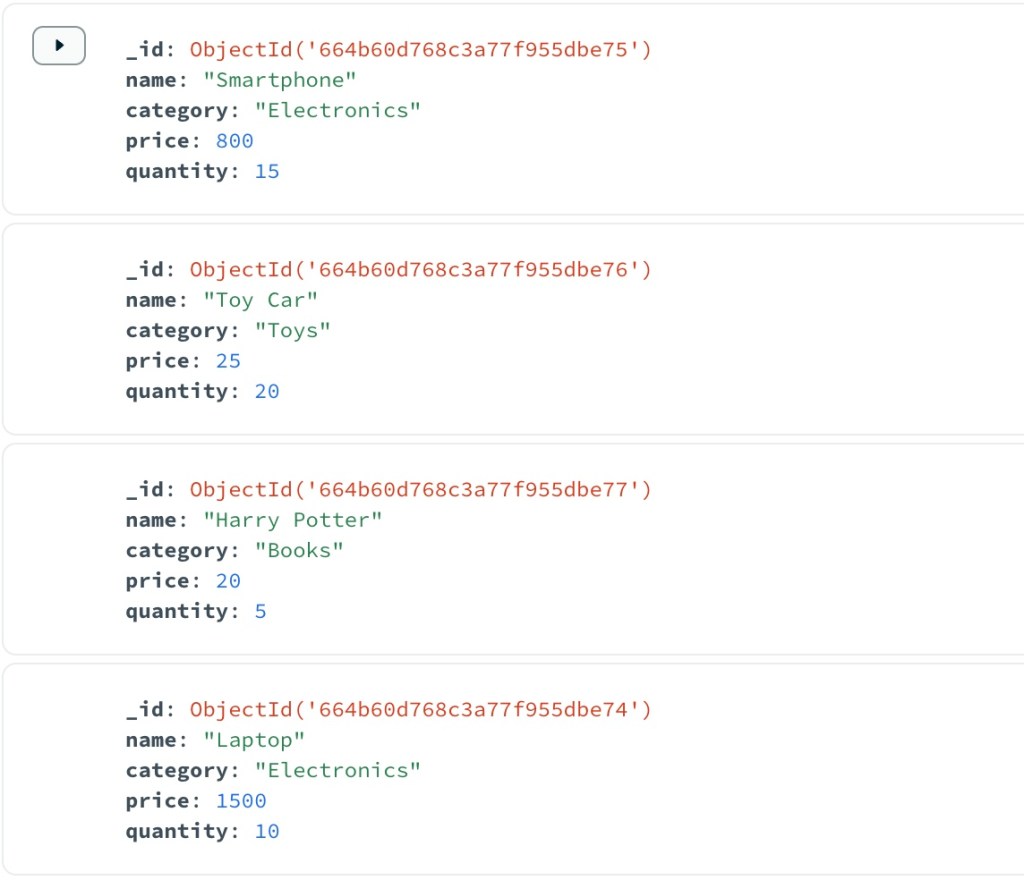Click the Laptop price value 1500
1024x880 pixels.
[241, 801]
